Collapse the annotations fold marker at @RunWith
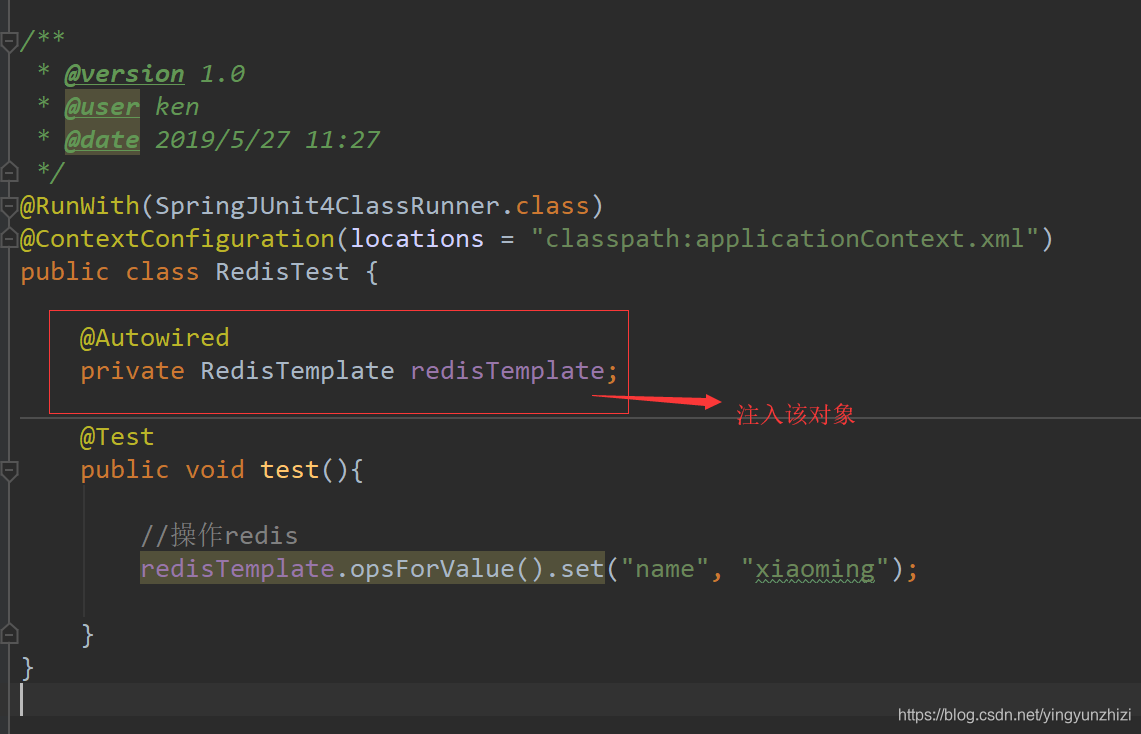This screenshot has height=734, width=1141. (x=9, y=207)
